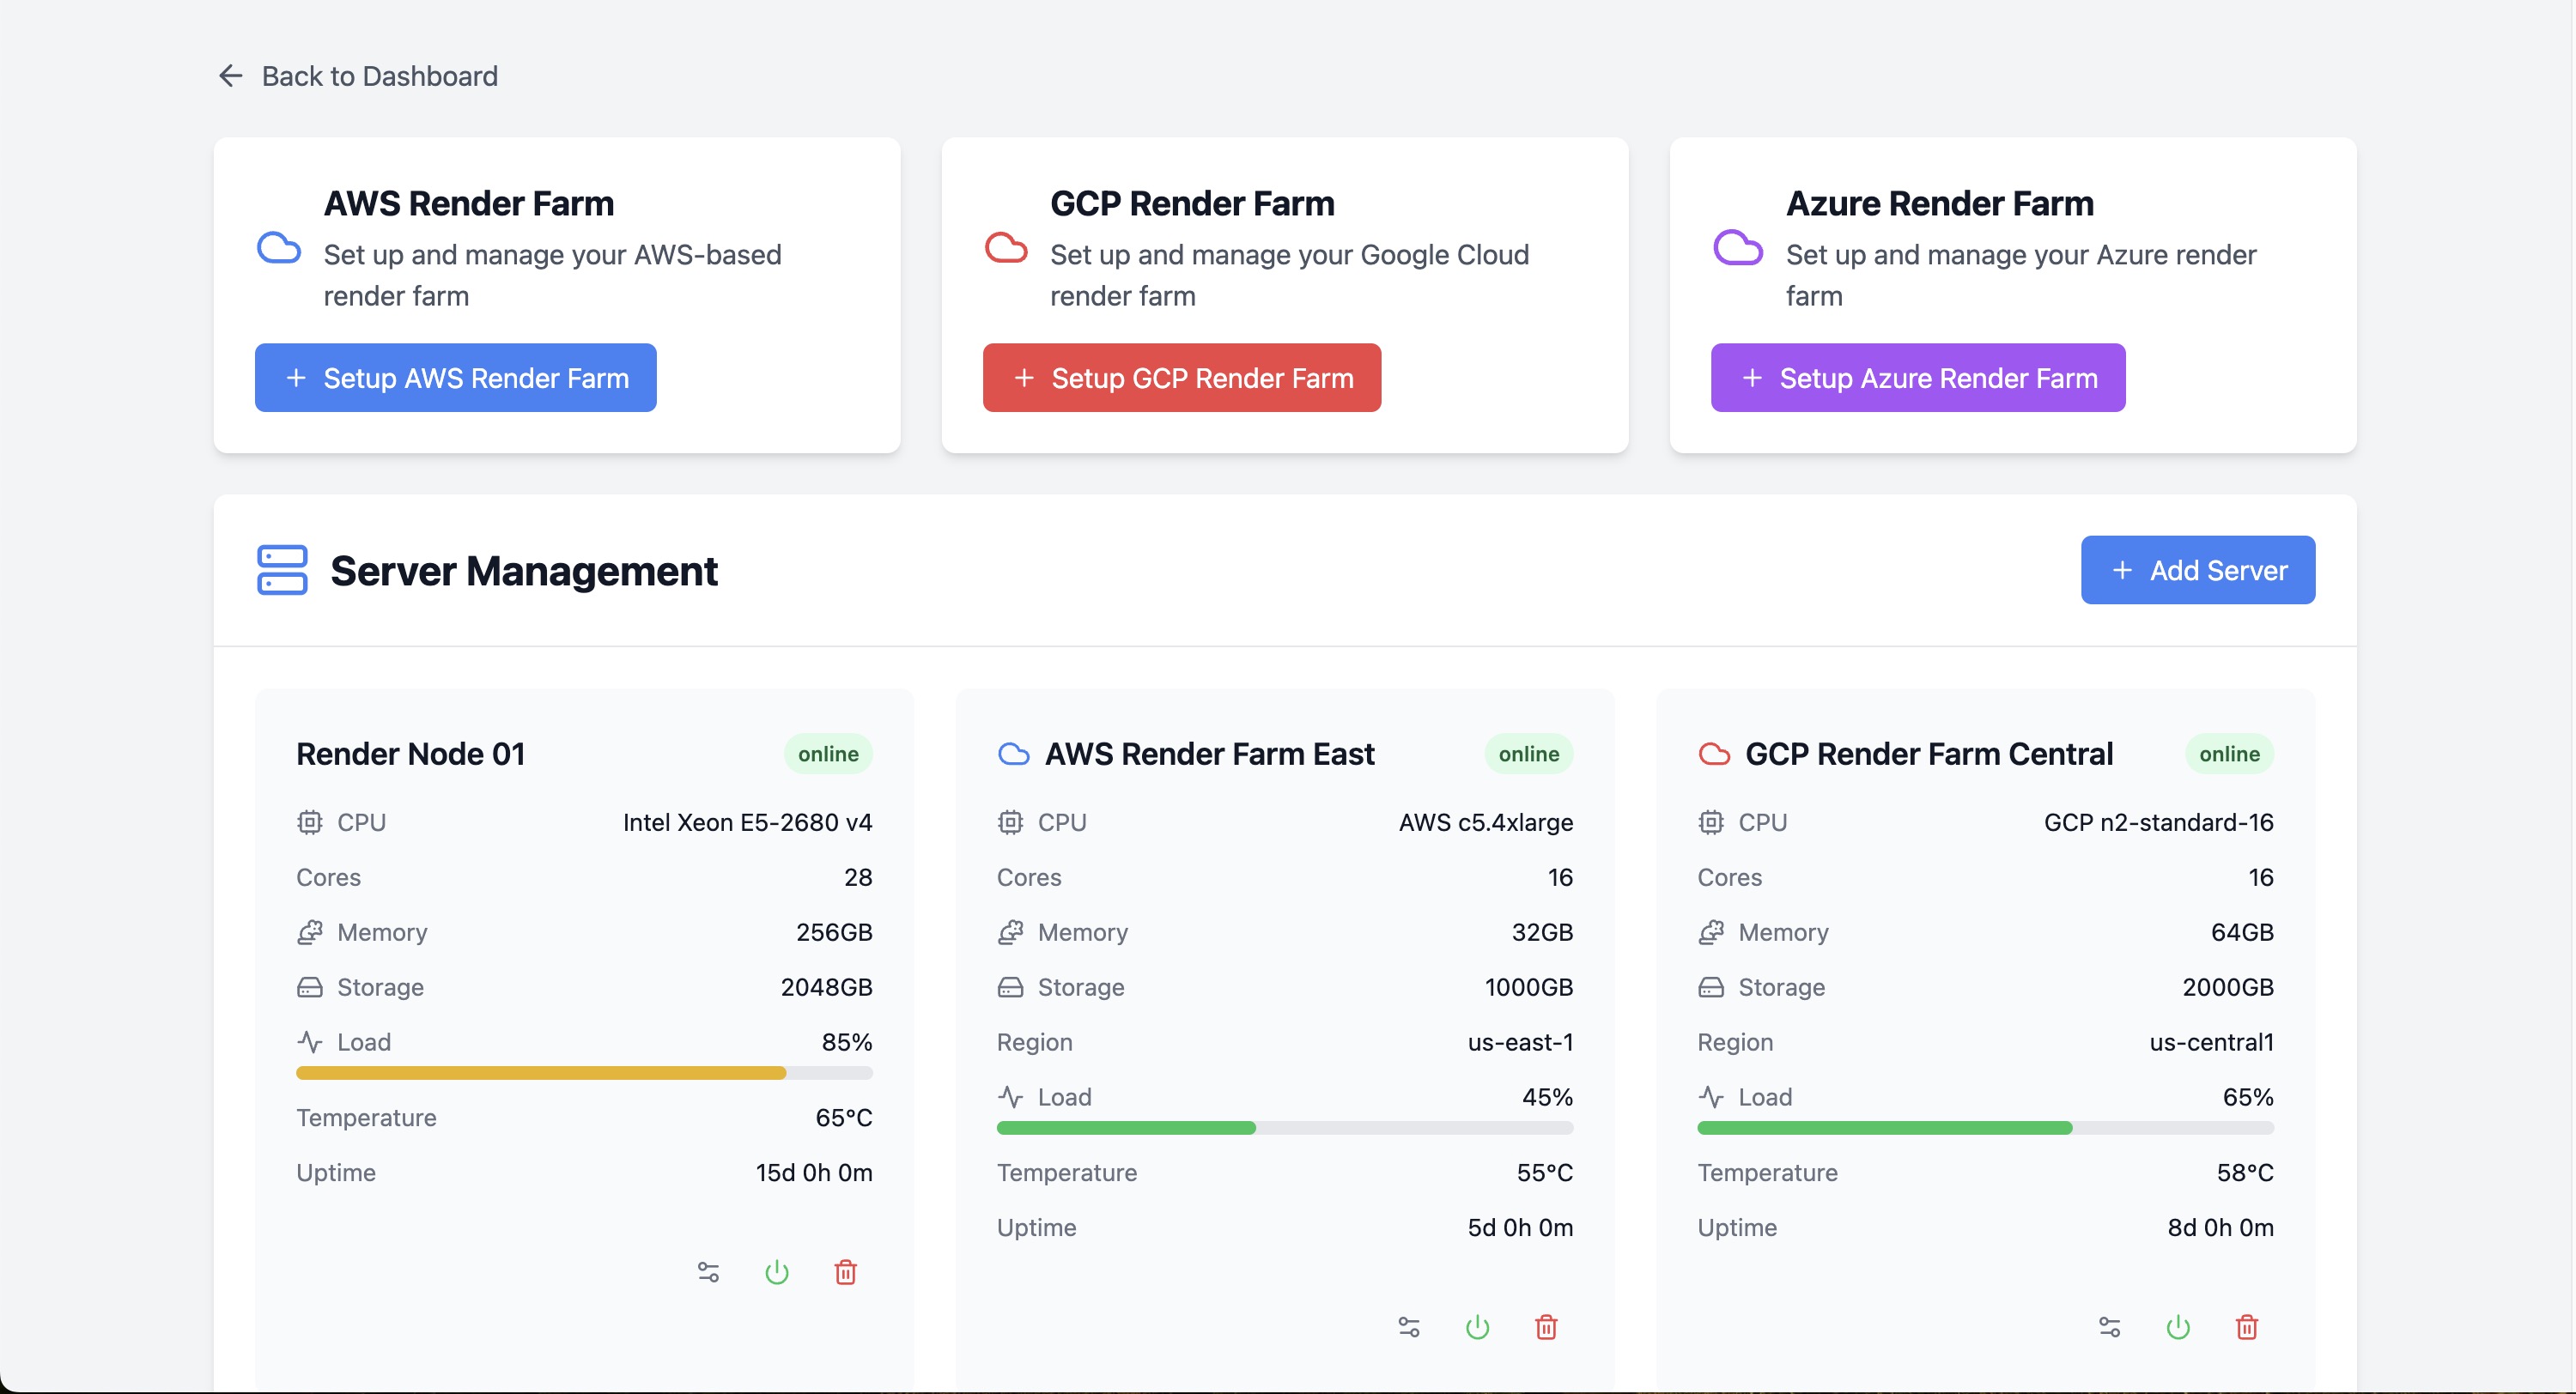Click GCP Render Farm Central green load bar
2576x1394 pixels.
coord(1885,1128)
